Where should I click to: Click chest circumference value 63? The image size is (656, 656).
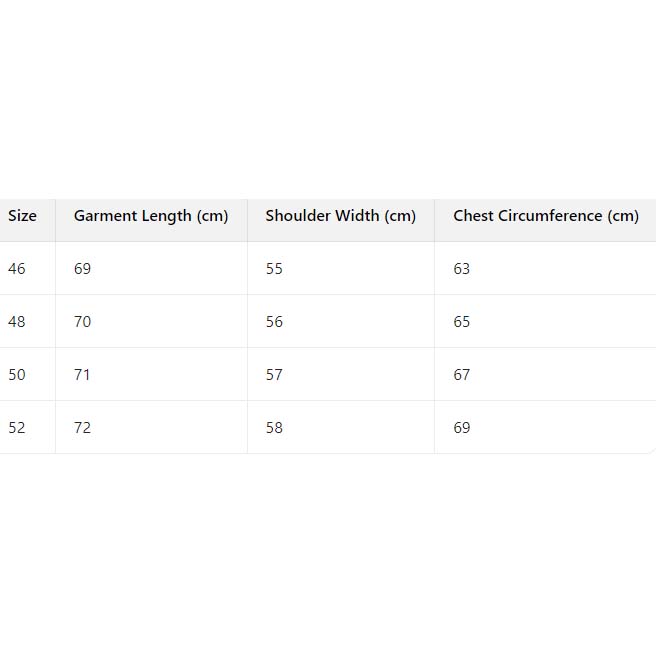(x=461, y=269)
